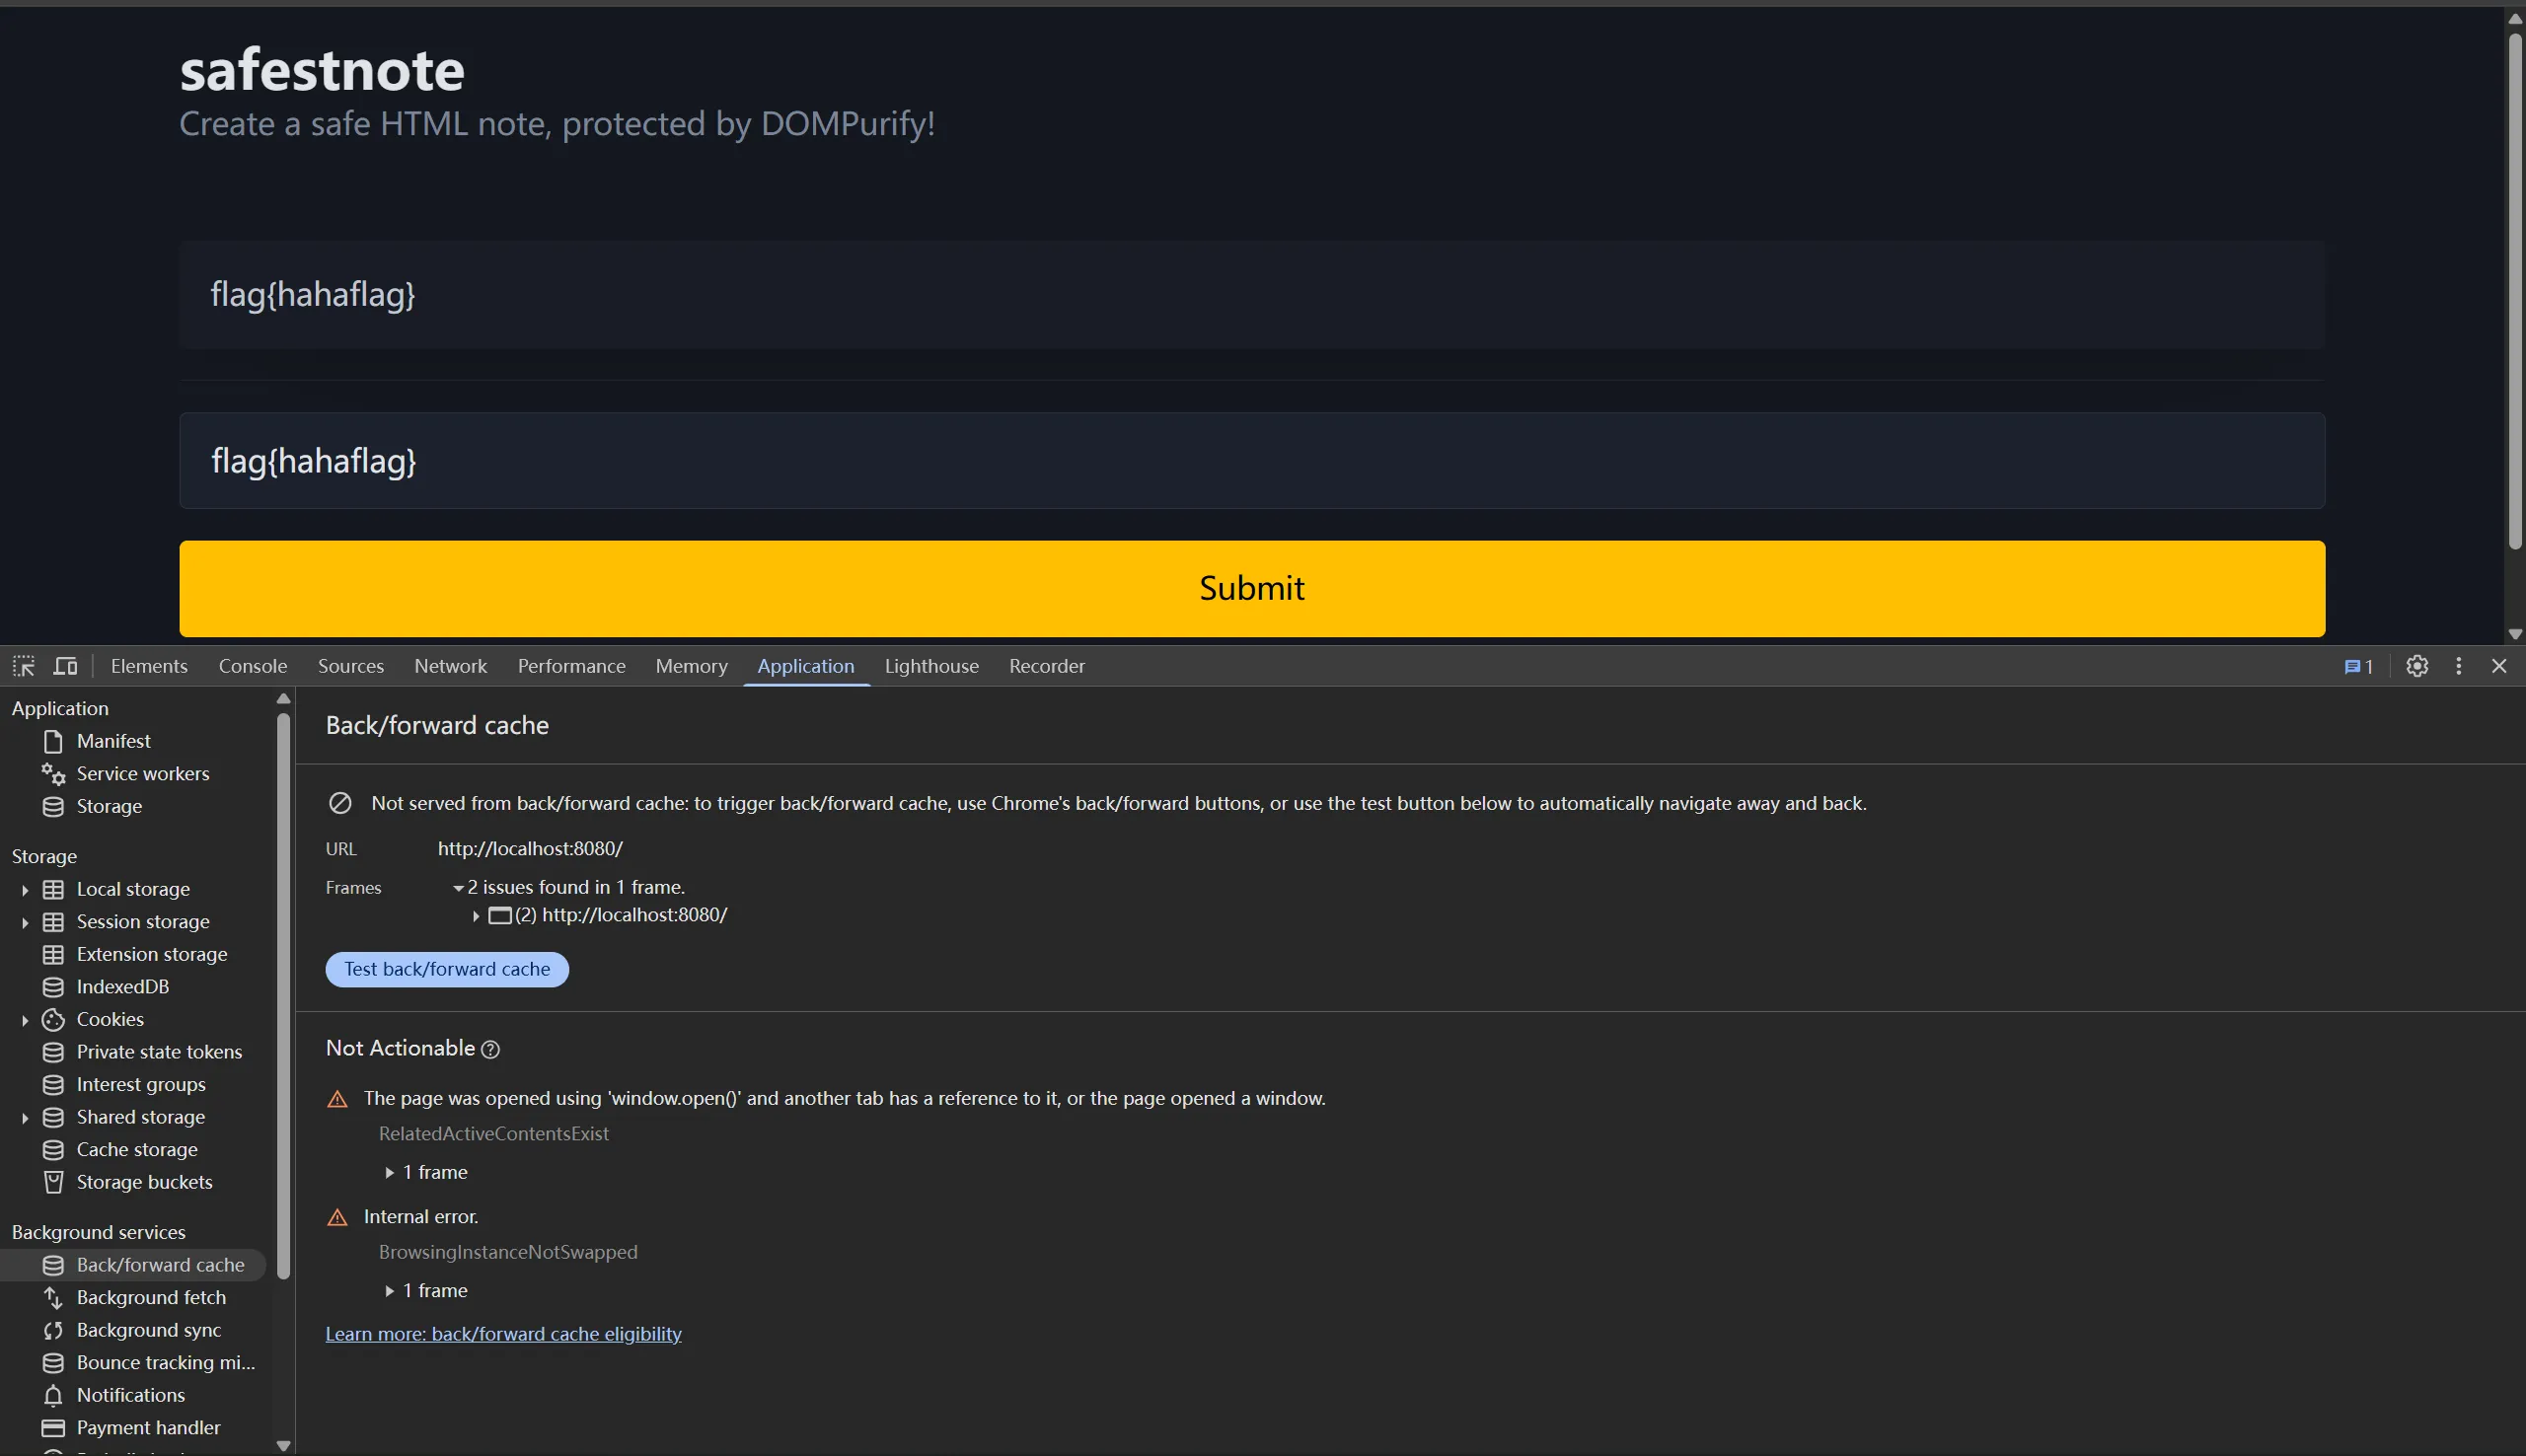
Task: Open DevTools settings gear
Action: click(x=2416, y=666)
